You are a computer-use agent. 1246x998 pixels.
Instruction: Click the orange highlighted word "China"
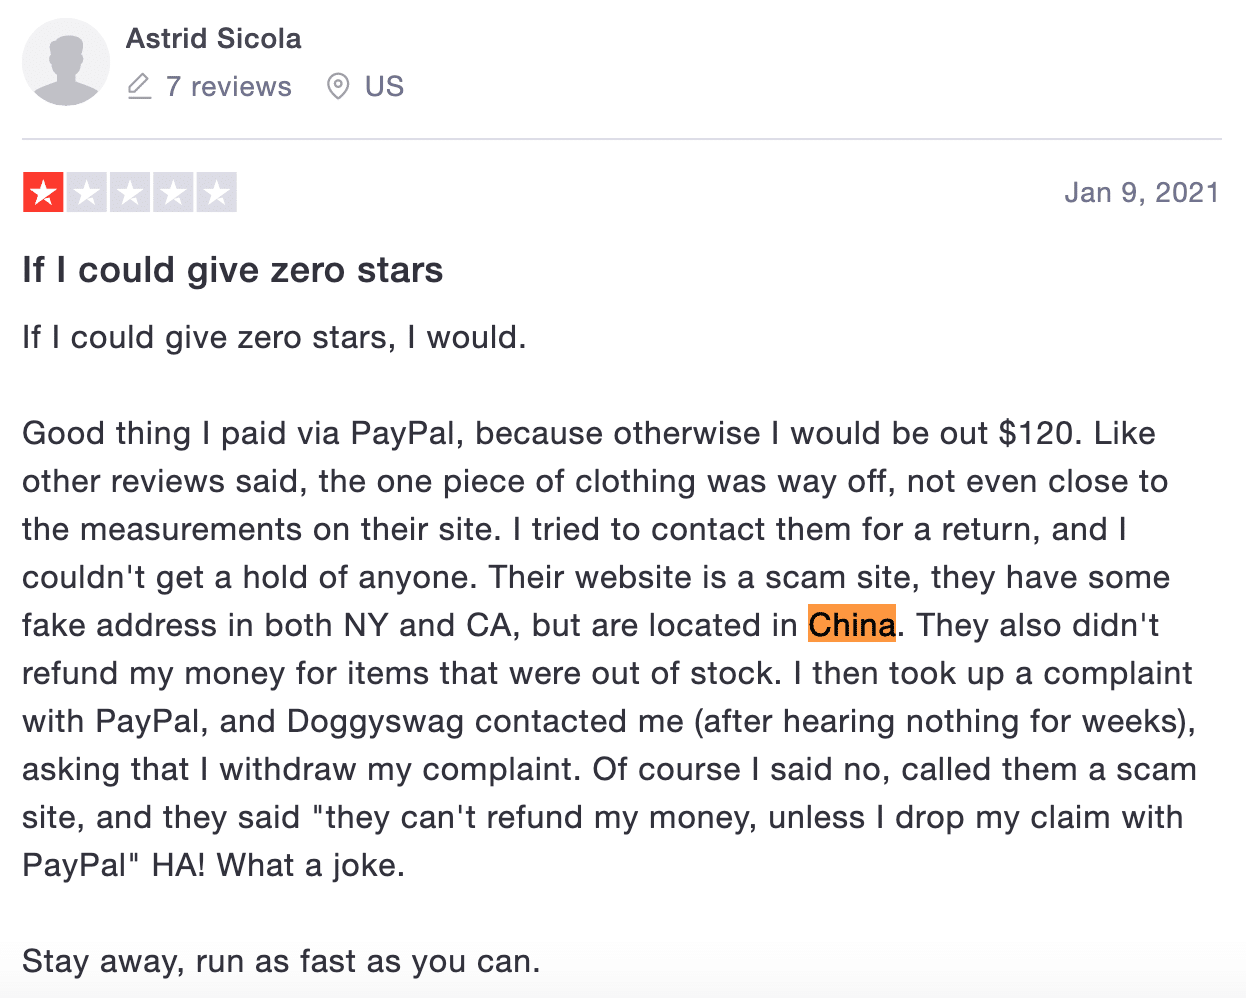pos(852,625)
